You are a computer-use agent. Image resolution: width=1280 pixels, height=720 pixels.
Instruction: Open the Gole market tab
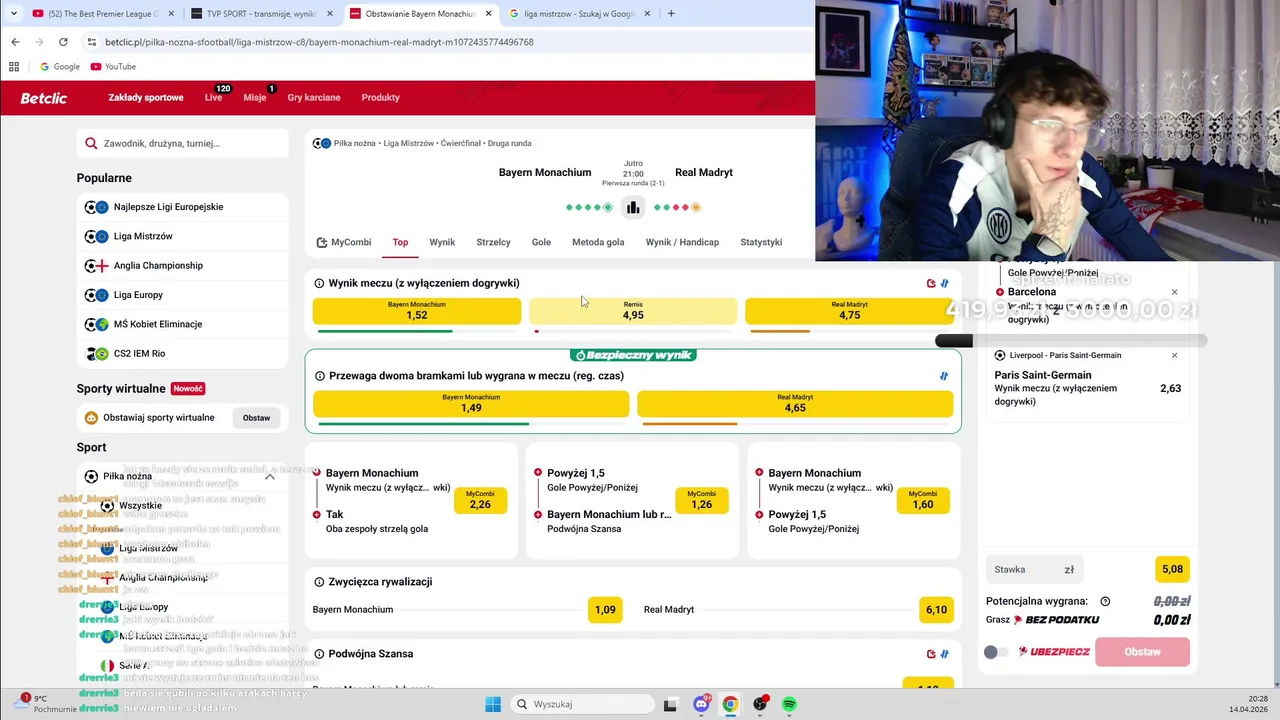pos(541,242)
